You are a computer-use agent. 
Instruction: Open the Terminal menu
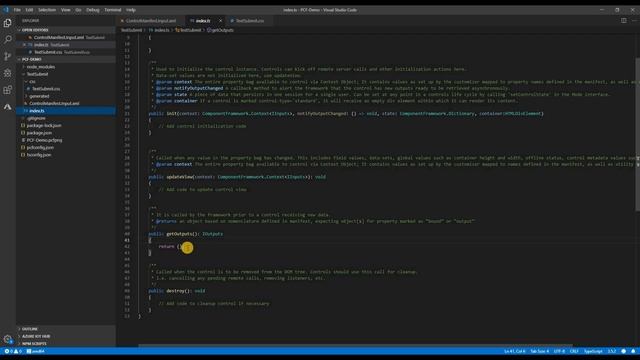[x=113, y=10]
